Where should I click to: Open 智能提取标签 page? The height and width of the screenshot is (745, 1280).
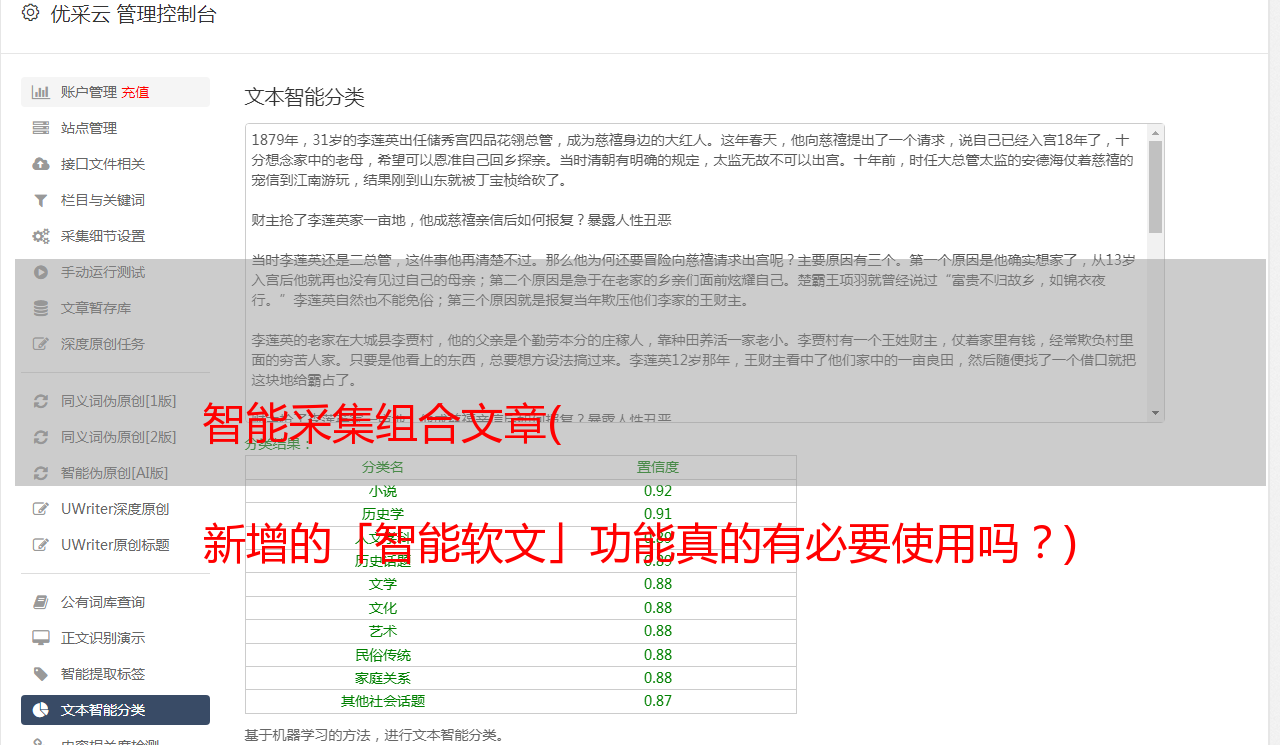point(115,674)
